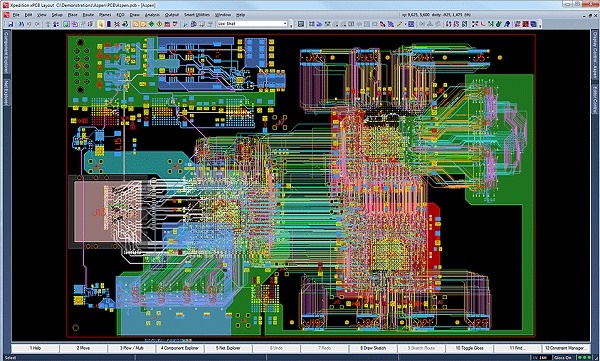Image resolution: width=600 pixels, height=361 pixels.
Task: Expand the Display Control side panel
Action: tap(595, 55)
